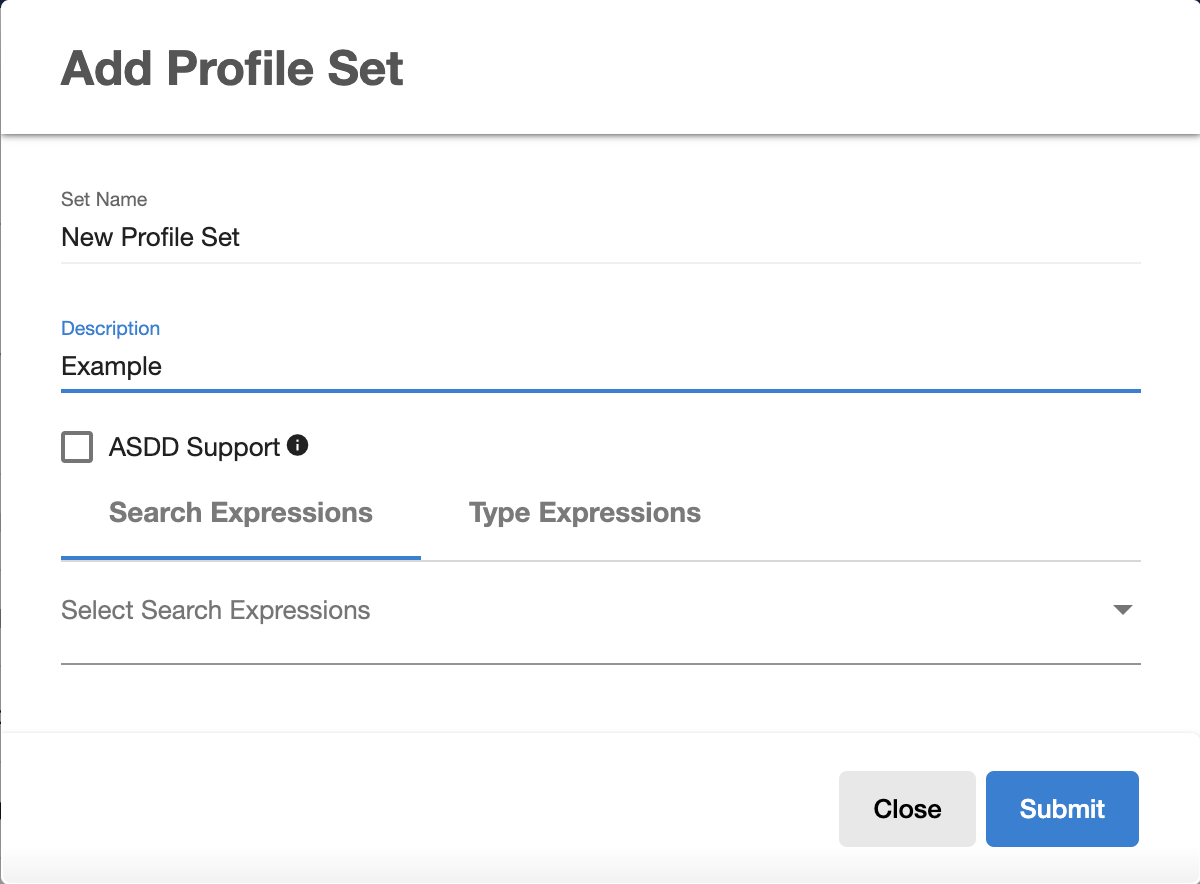1200x884 pixels.
Task: Close the Add Profile Set dialog
Action: 907,808
